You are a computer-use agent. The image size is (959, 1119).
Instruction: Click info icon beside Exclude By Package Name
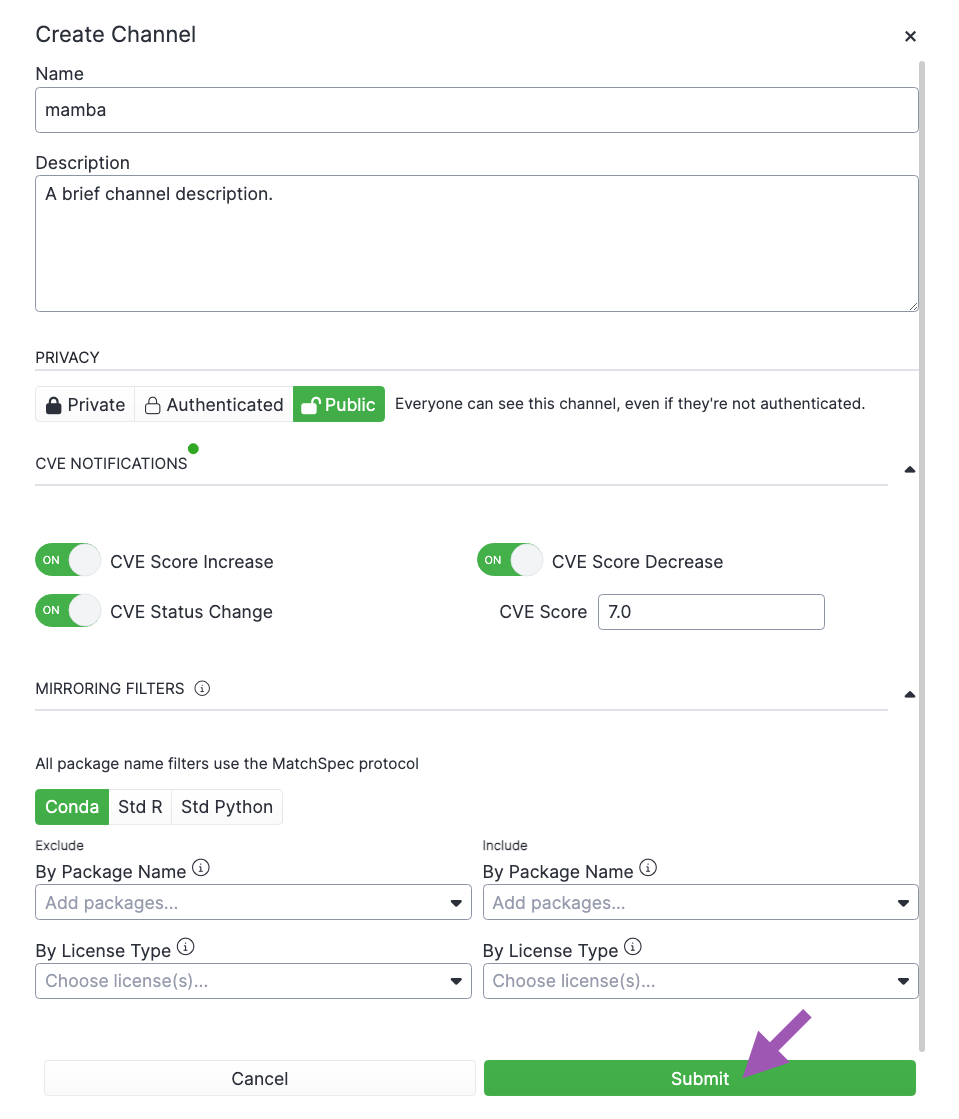coord(201,868)
